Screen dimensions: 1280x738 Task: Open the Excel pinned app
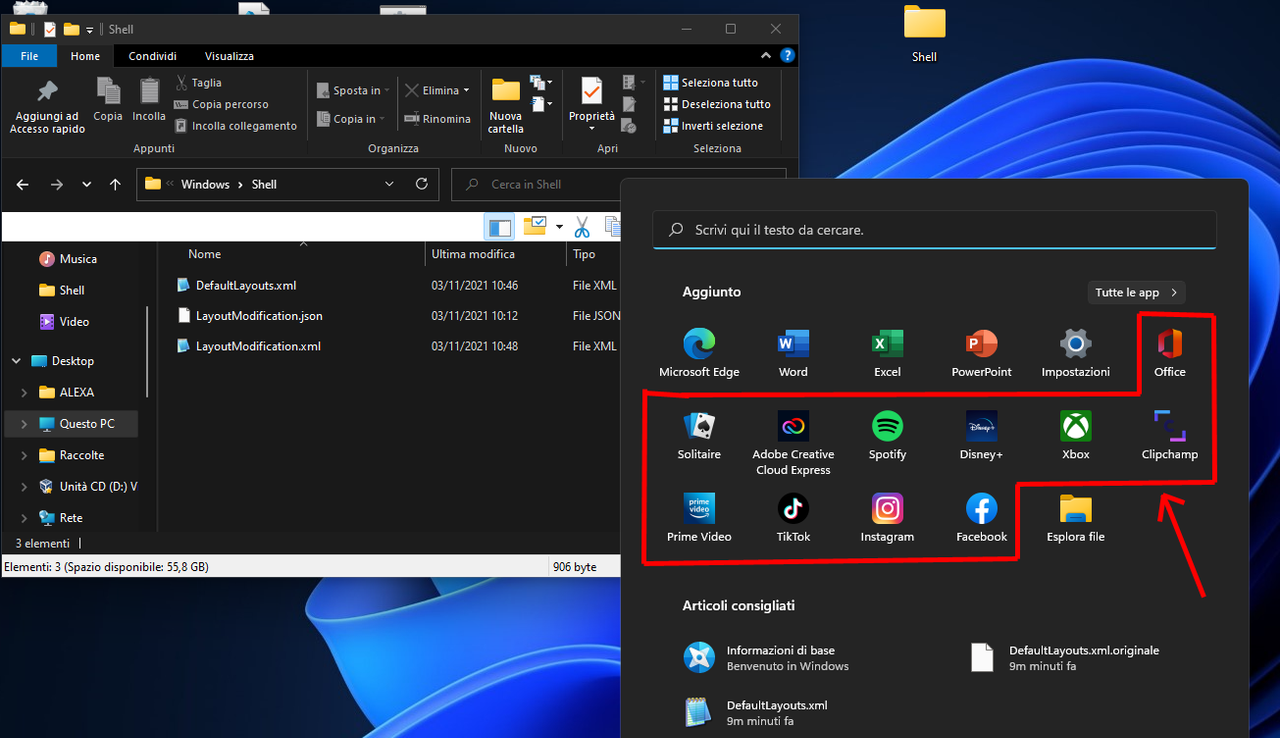click(x=887, y=354)
